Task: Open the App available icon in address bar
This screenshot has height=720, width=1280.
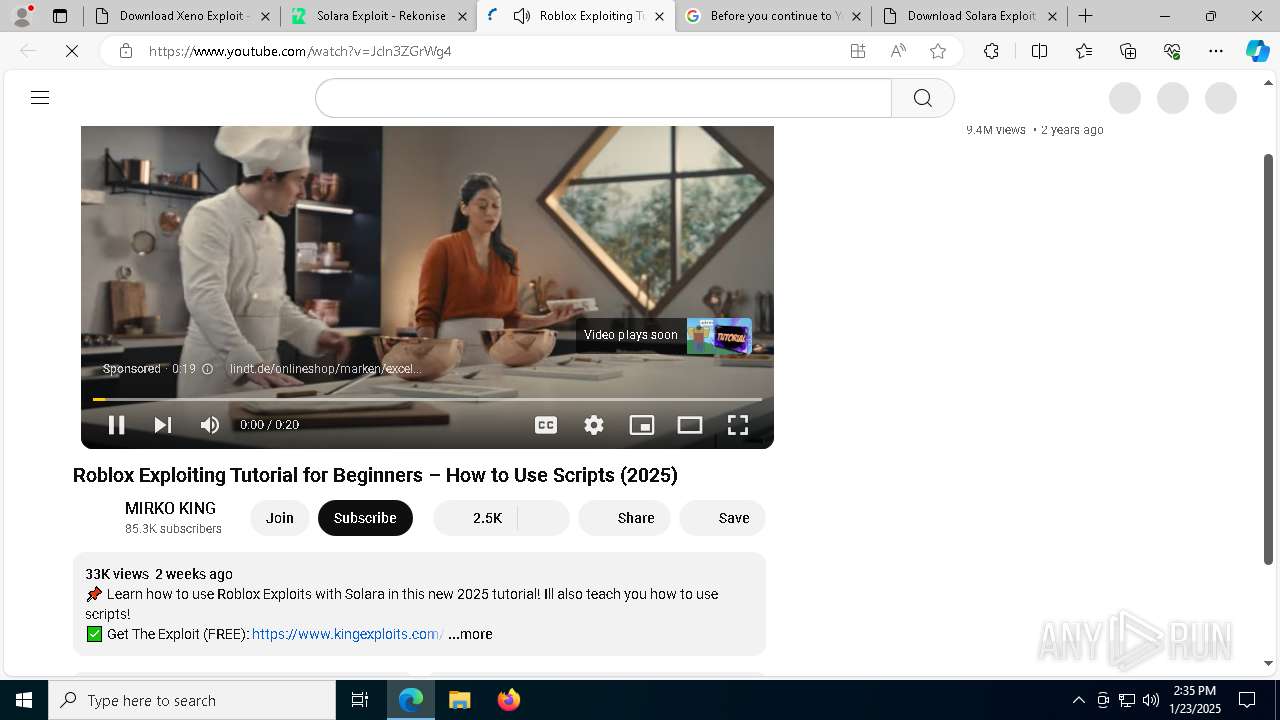Action: point(858,51)
